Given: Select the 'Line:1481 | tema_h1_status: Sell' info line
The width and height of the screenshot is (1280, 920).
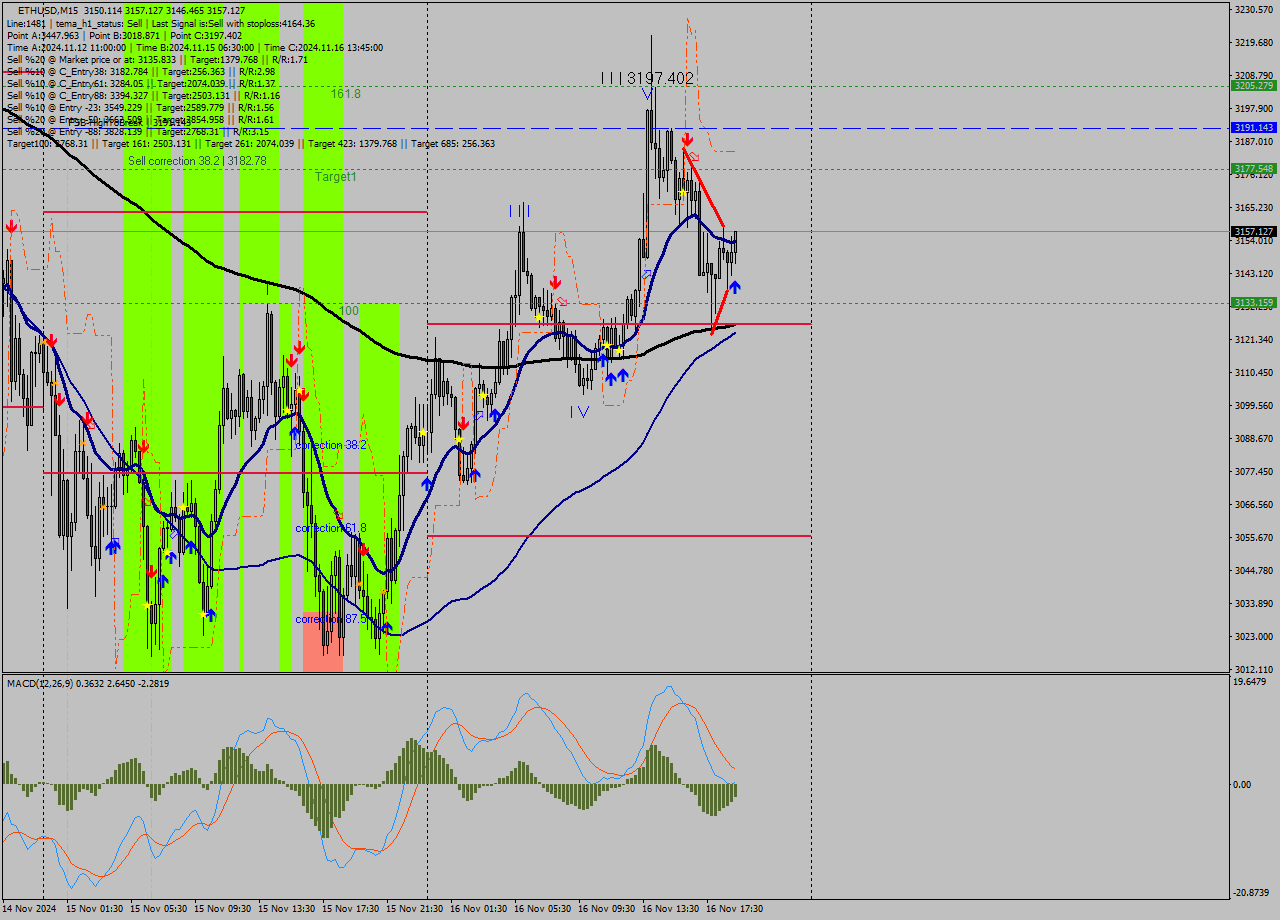Looking at the screenshot, I should [161, 23].
